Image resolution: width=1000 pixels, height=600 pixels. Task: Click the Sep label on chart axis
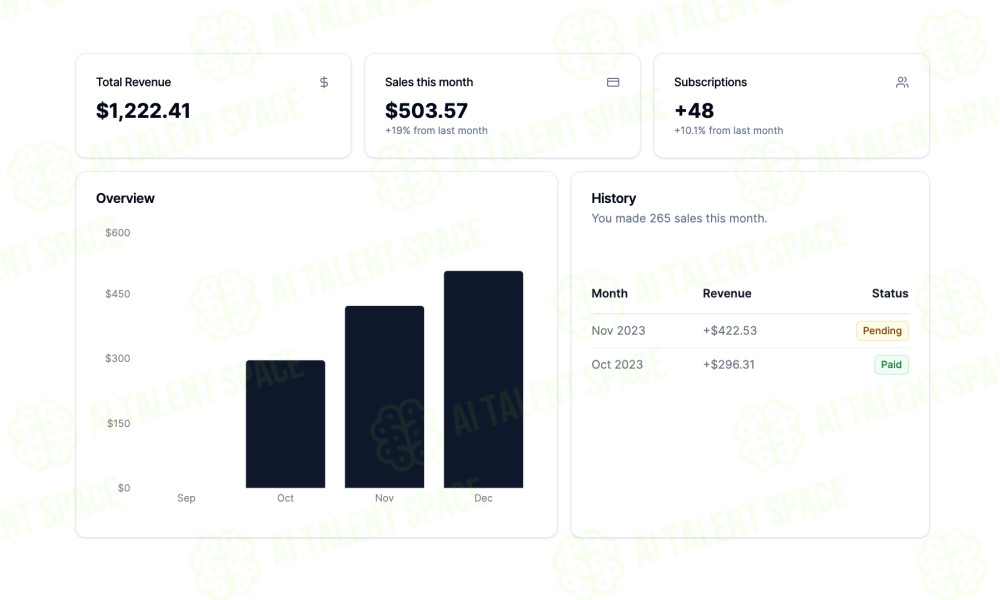pos(186,498)
